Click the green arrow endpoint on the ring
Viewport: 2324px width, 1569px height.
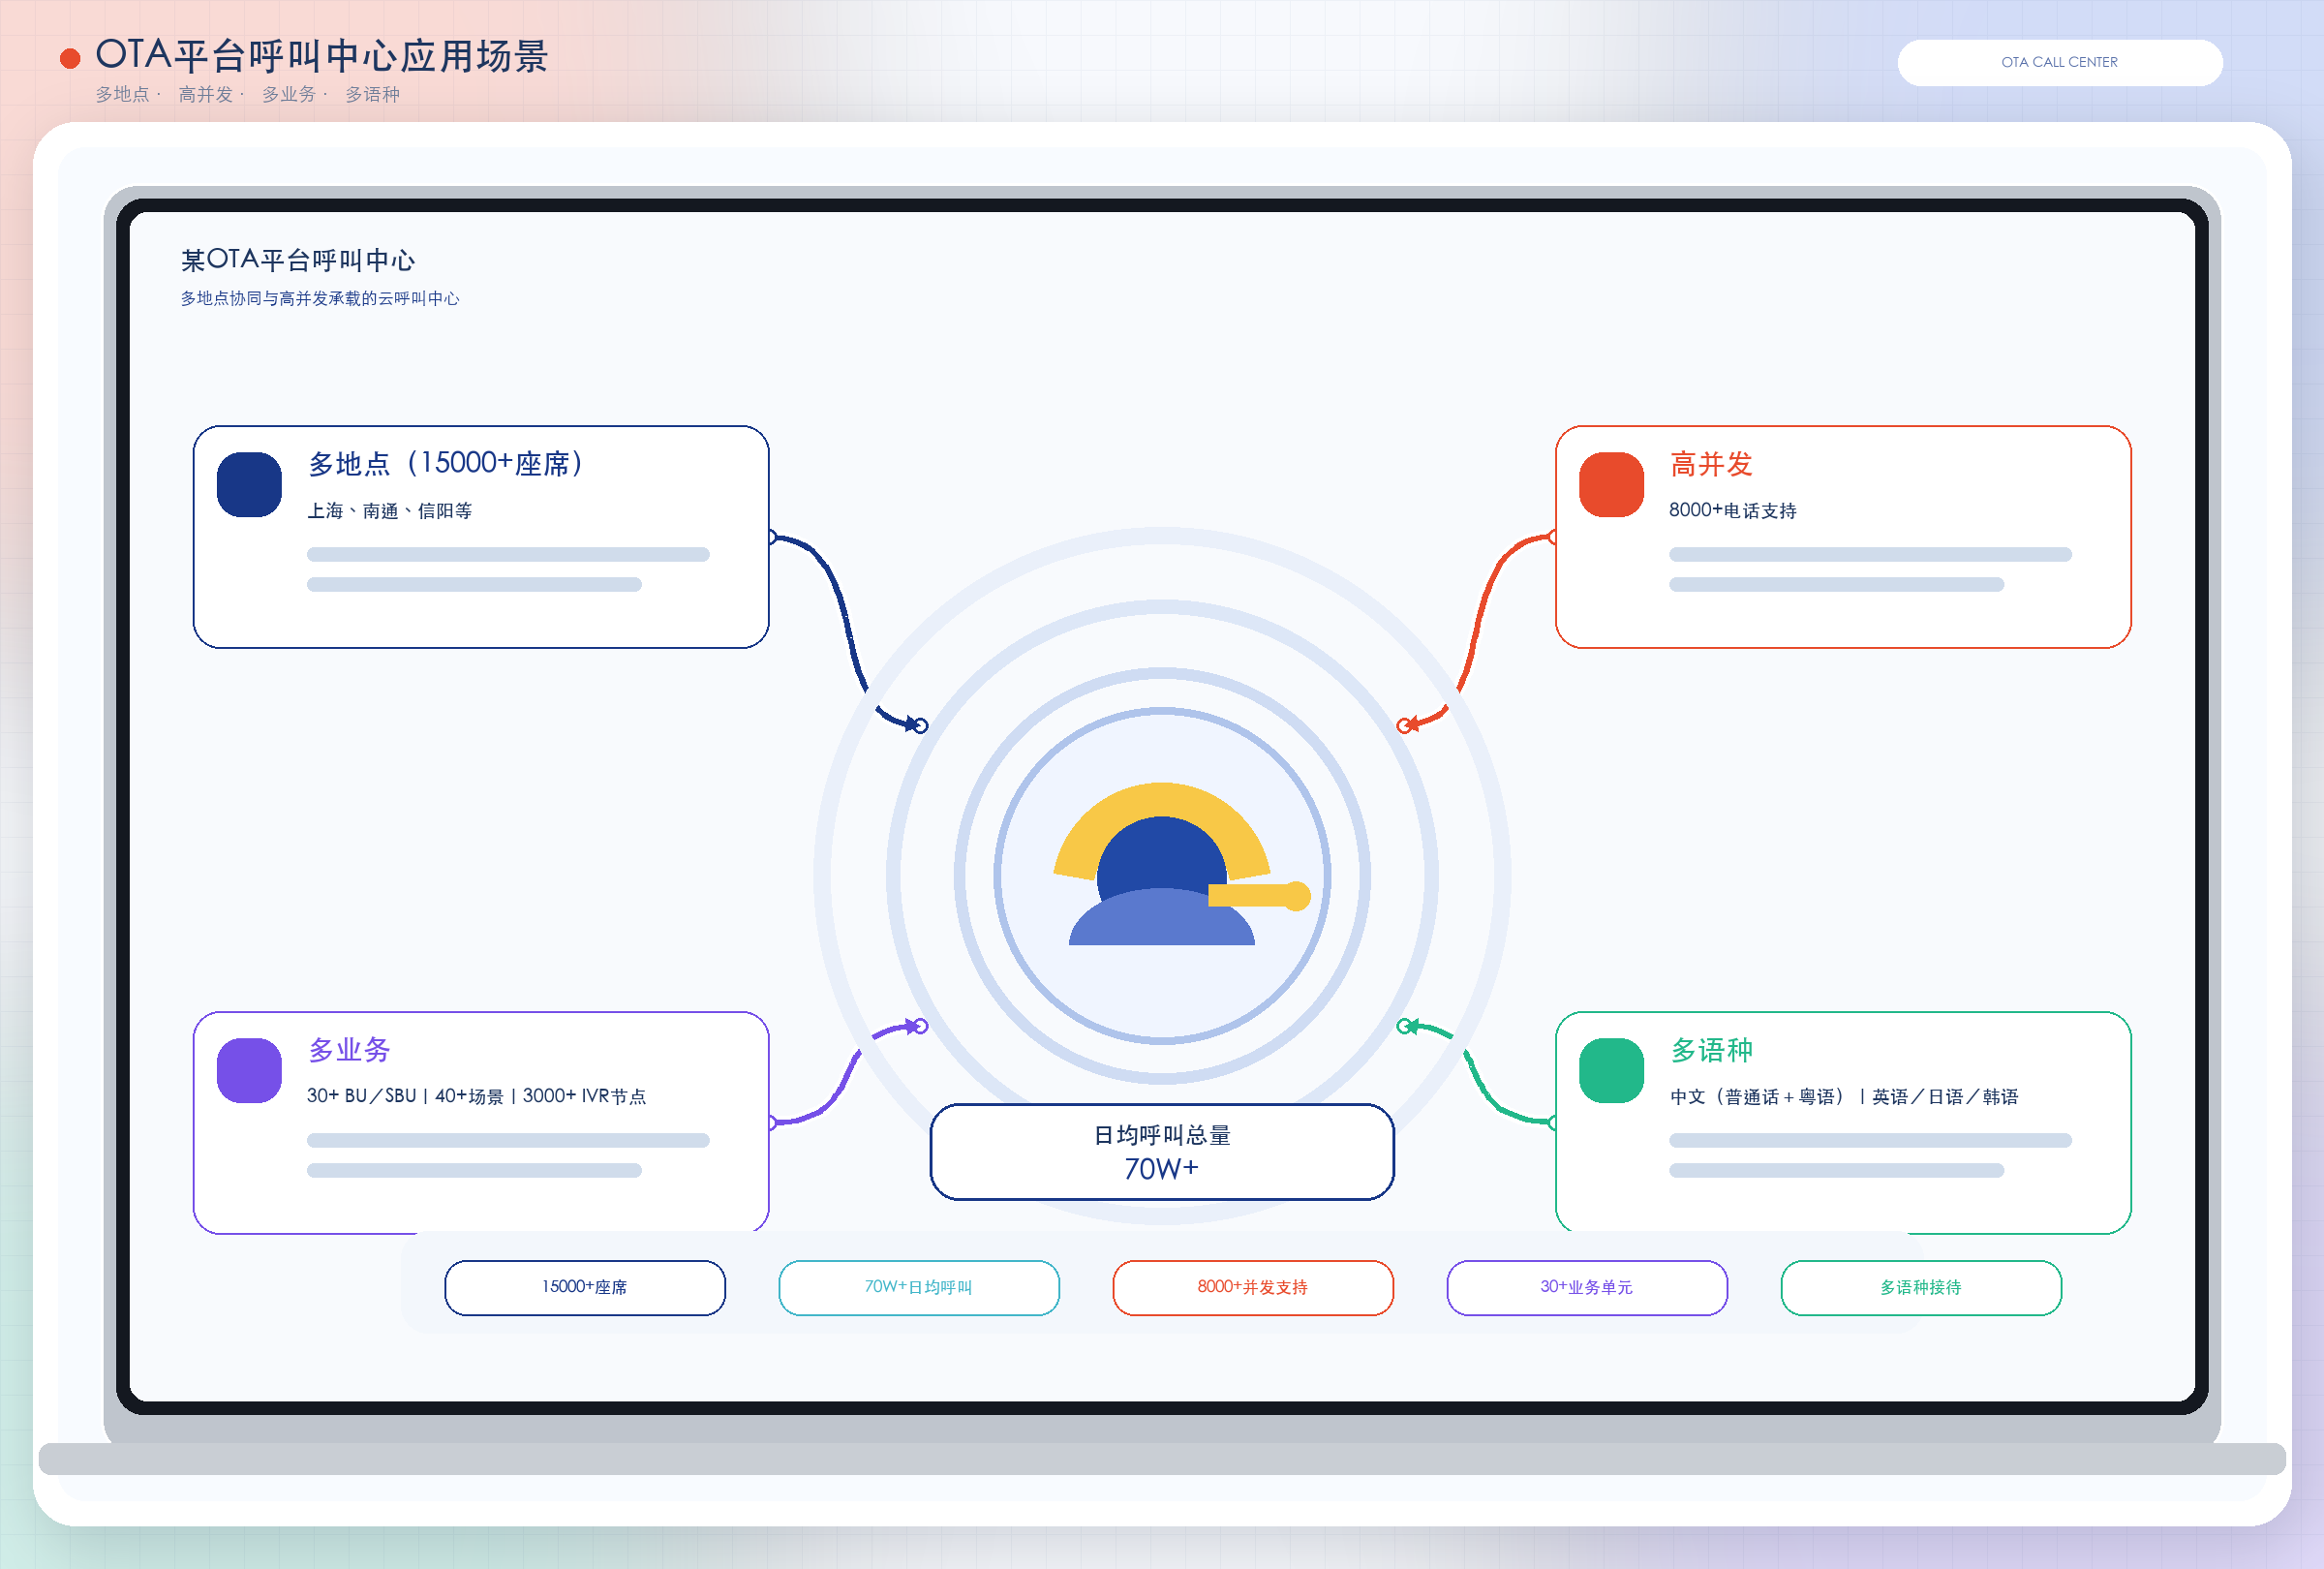1404,1026
